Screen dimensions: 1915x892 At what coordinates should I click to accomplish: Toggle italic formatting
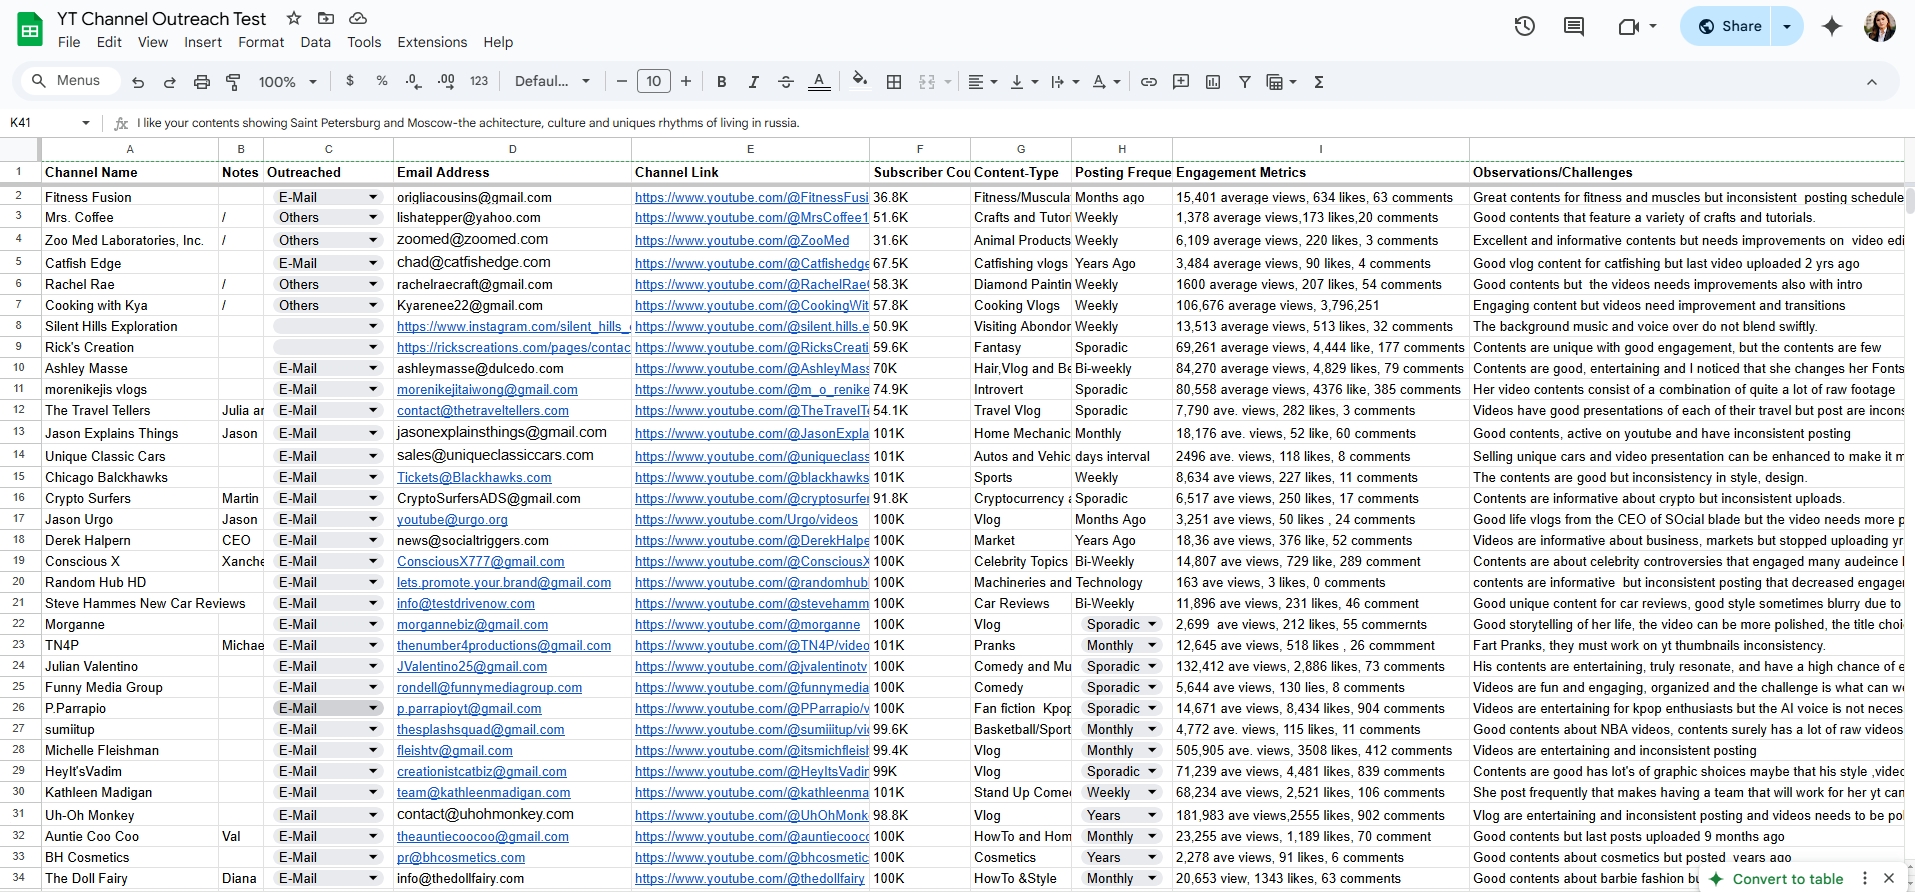753,82
